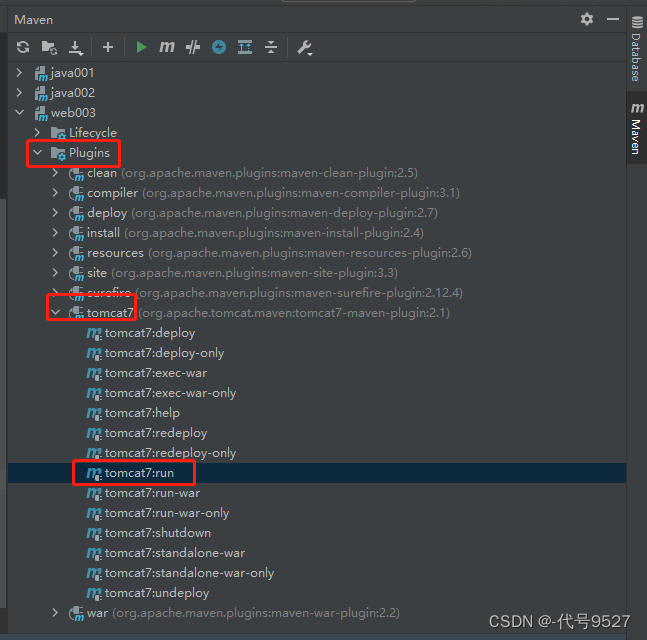Screen dimensions: 647x640
Task: Run Maven build green arrow
Action: [x=141, y=47]
